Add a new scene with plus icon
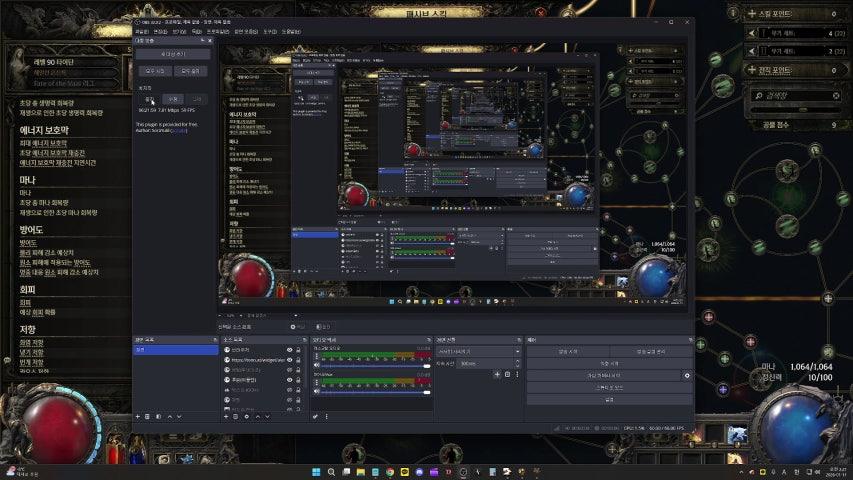853x480 pixels. 138,416
